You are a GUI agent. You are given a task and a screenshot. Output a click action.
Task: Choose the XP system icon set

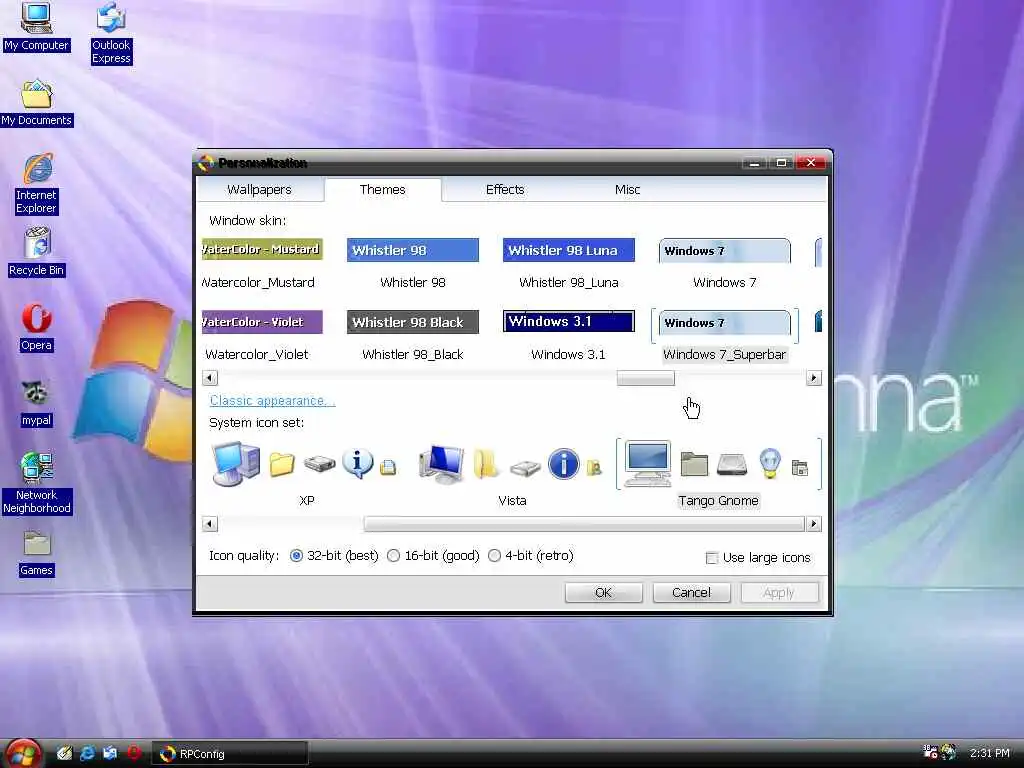pyautogui.click(x=306, y=473)
